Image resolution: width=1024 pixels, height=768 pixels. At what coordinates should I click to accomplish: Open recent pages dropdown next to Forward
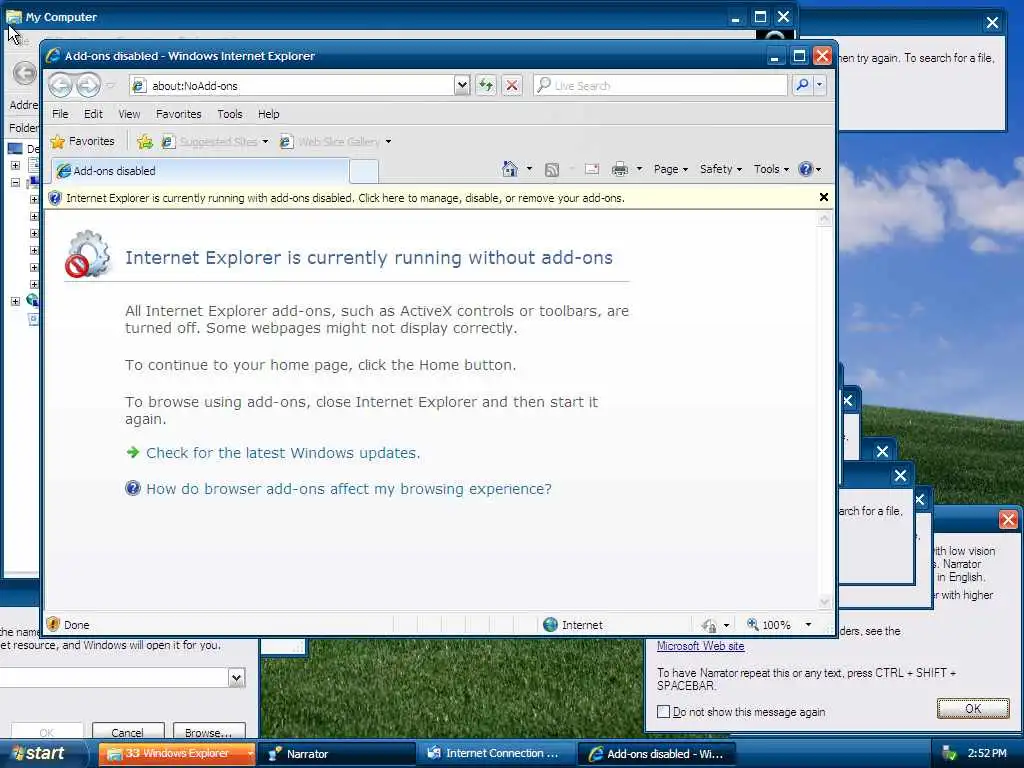(x=110, y=86)
